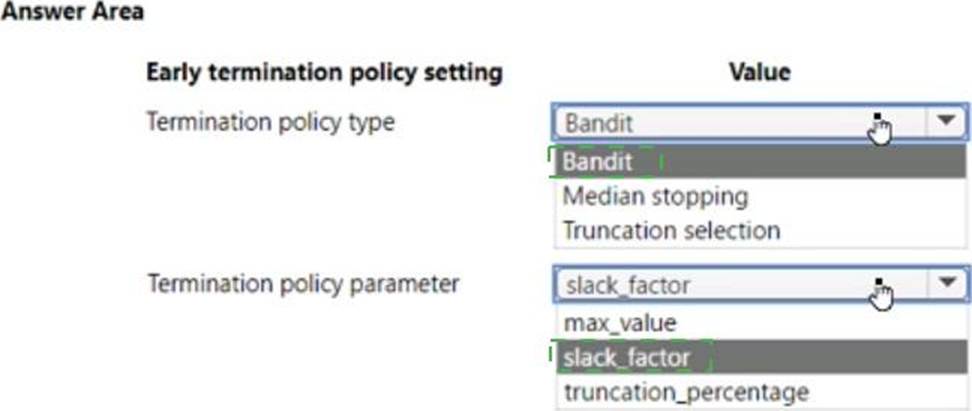Click the Termination policy type label
The height and width of the screenshot is (411, 972).
[x=270, y=122]
